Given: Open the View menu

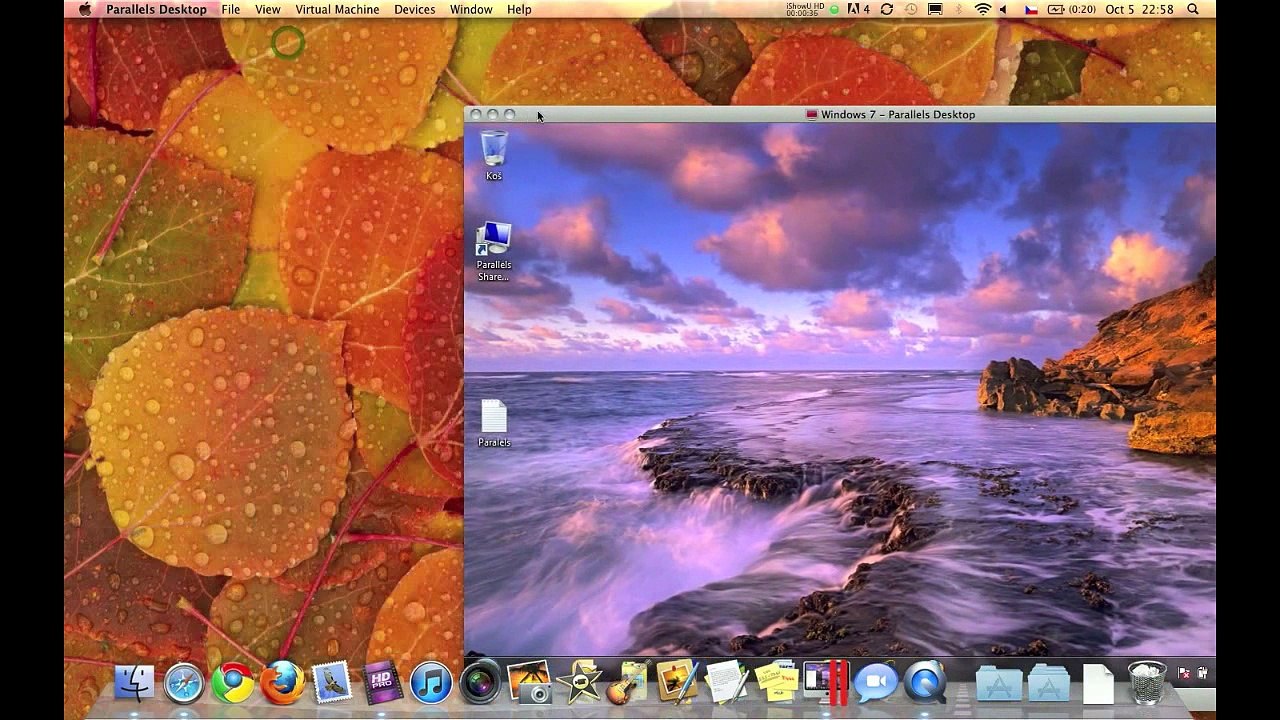Looking at the screenshot, I should point(268,9).
